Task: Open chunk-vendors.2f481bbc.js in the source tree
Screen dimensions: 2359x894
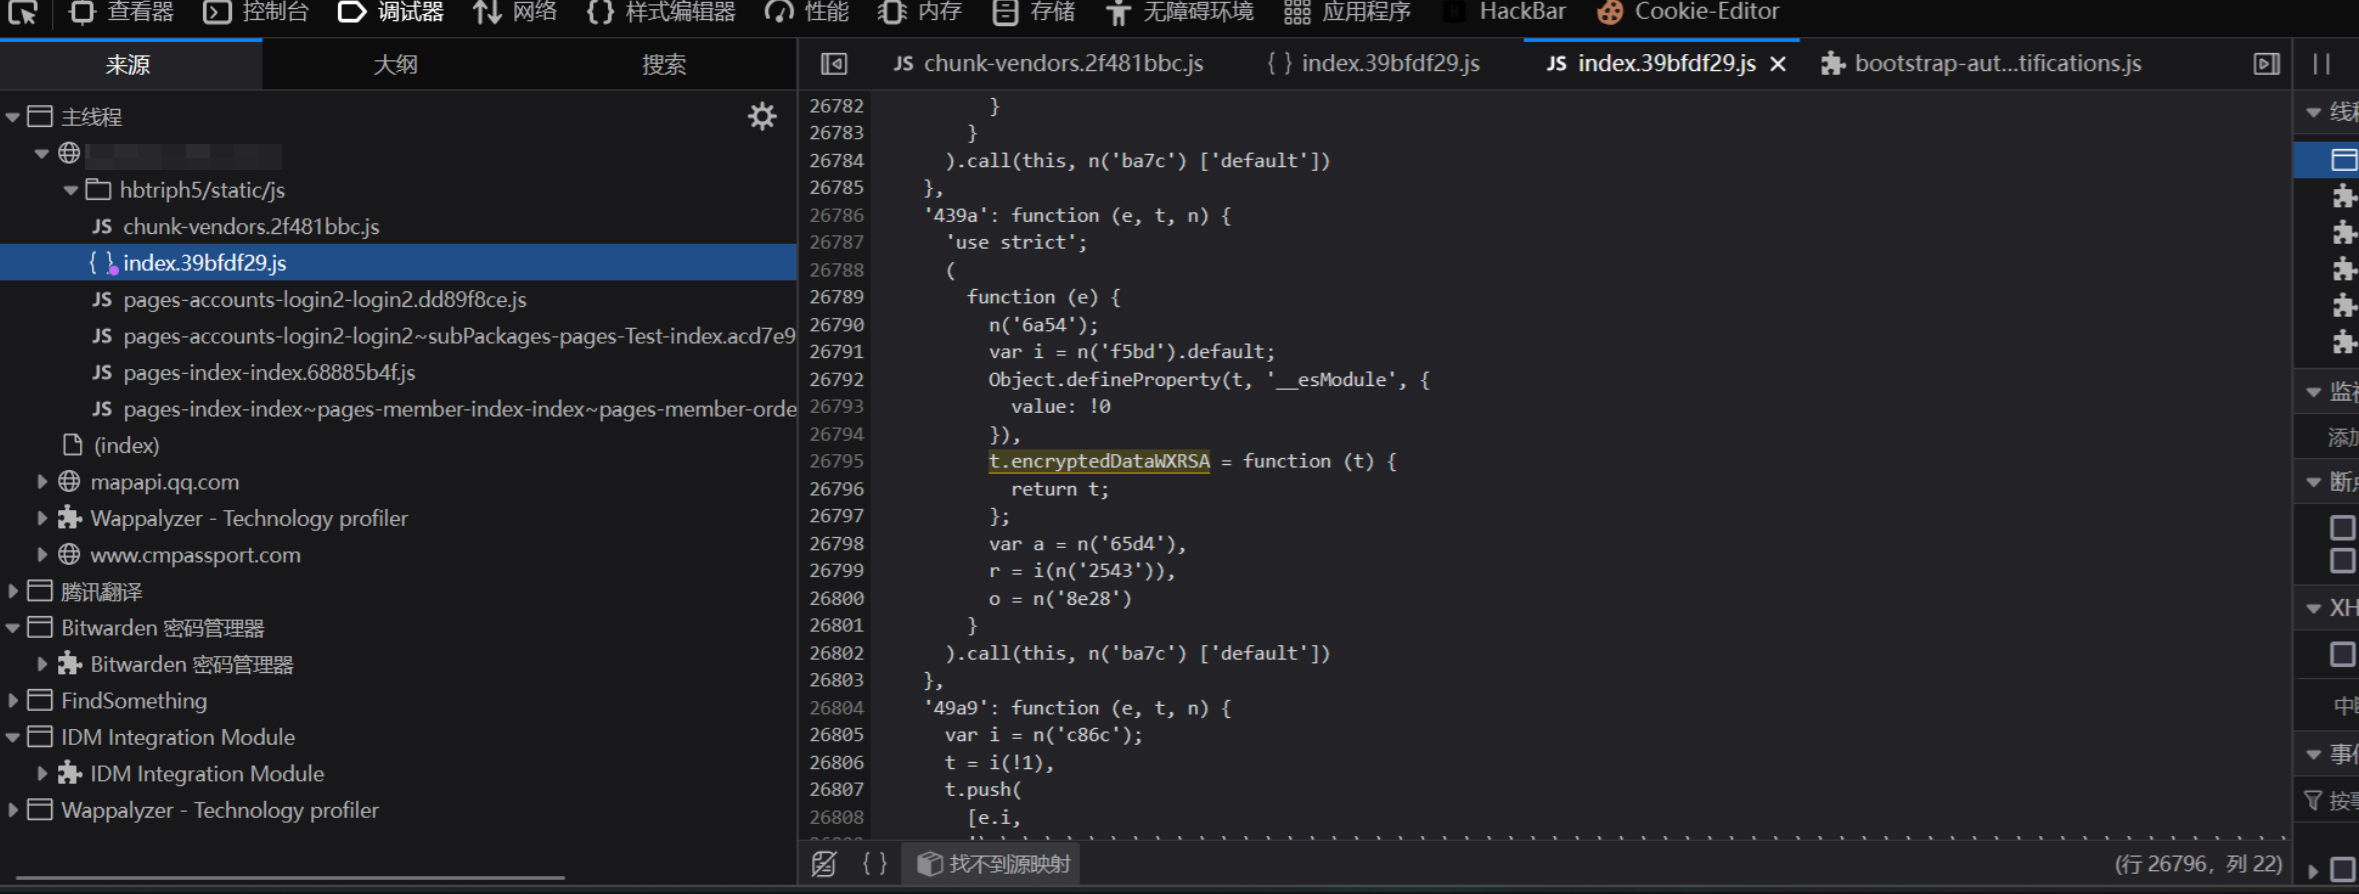Action: (251, 227)
